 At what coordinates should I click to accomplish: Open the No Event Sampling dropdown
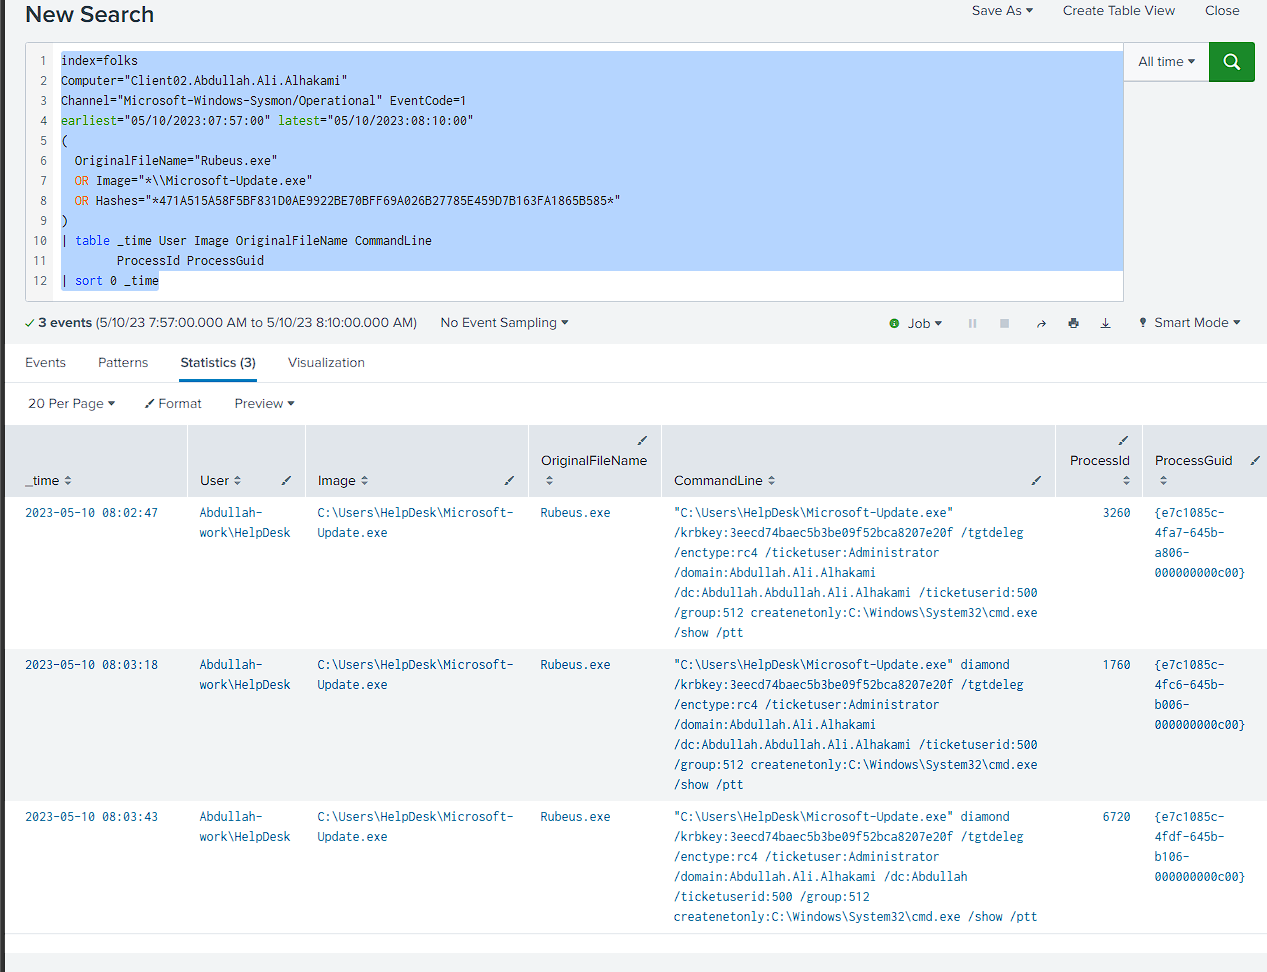coord(504,323)
